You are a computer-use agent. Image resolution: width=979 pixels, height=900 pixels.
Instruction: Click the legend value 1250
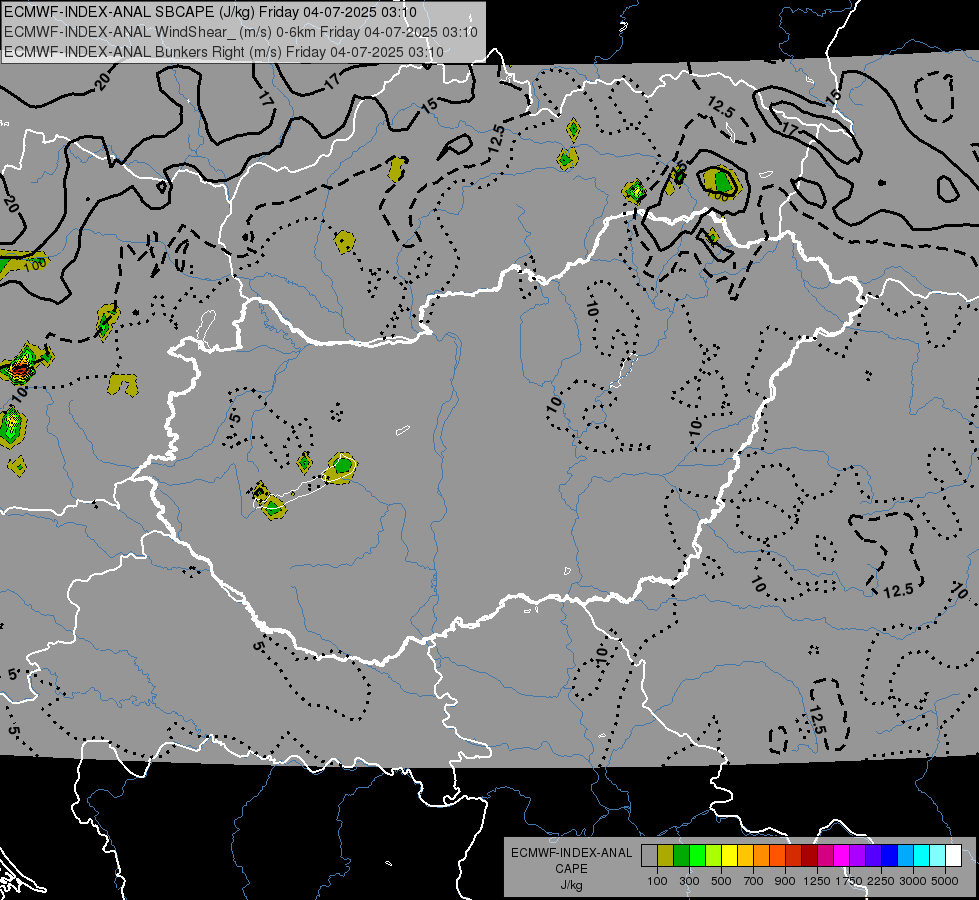(817, 881)
